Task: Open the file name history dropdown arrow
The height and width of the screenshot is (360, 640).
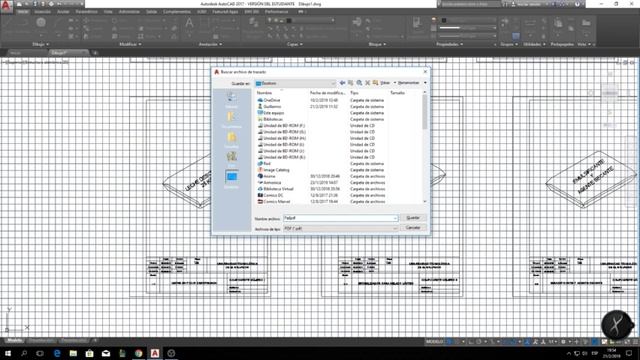Action: point(395,218)
